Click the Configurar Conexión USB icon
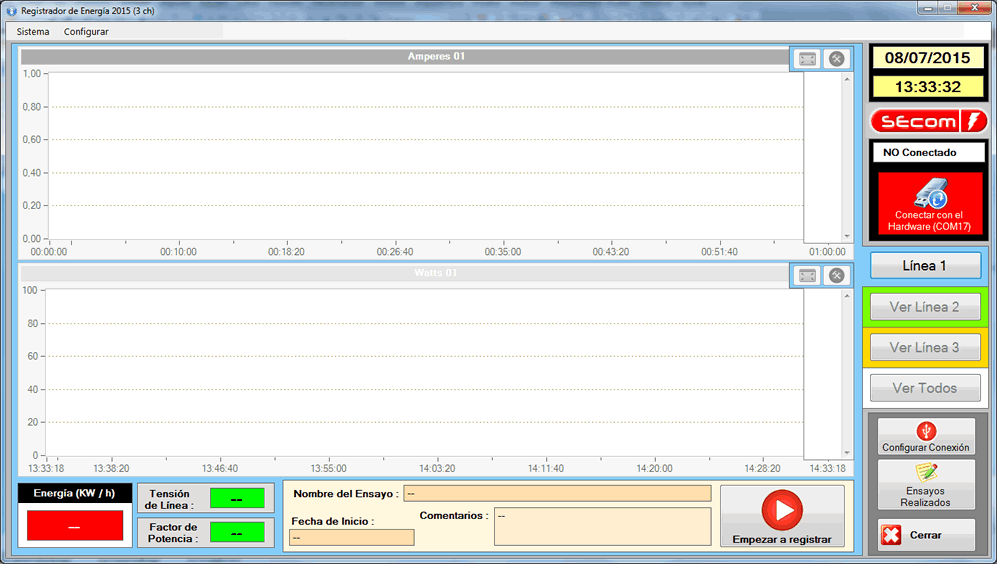 point(925,431)
